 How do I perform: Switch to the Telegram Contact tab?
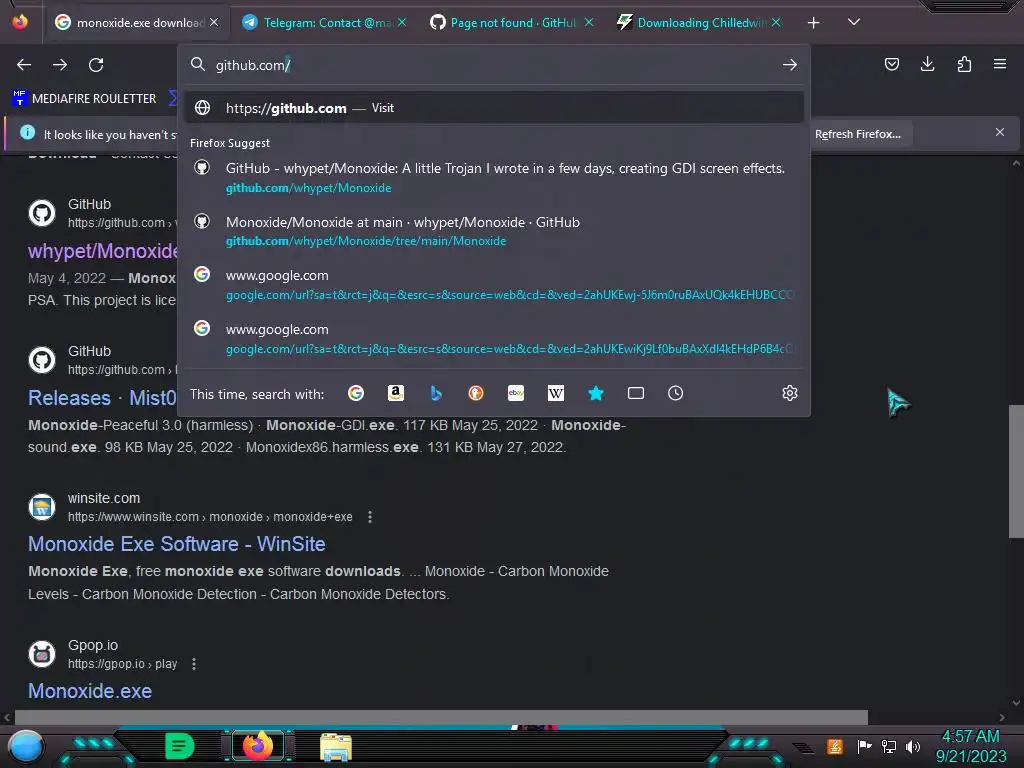pyautogui.click(x=325, y=23)
